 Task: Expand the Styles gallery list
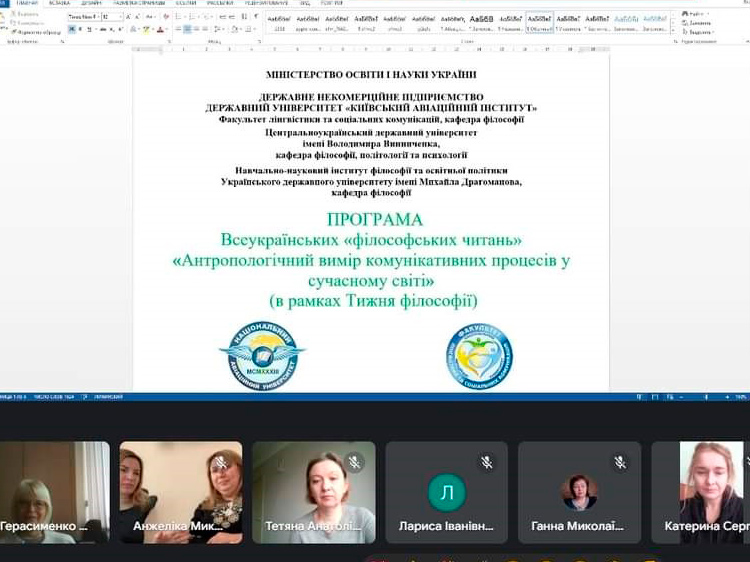(x=671, y=30)
